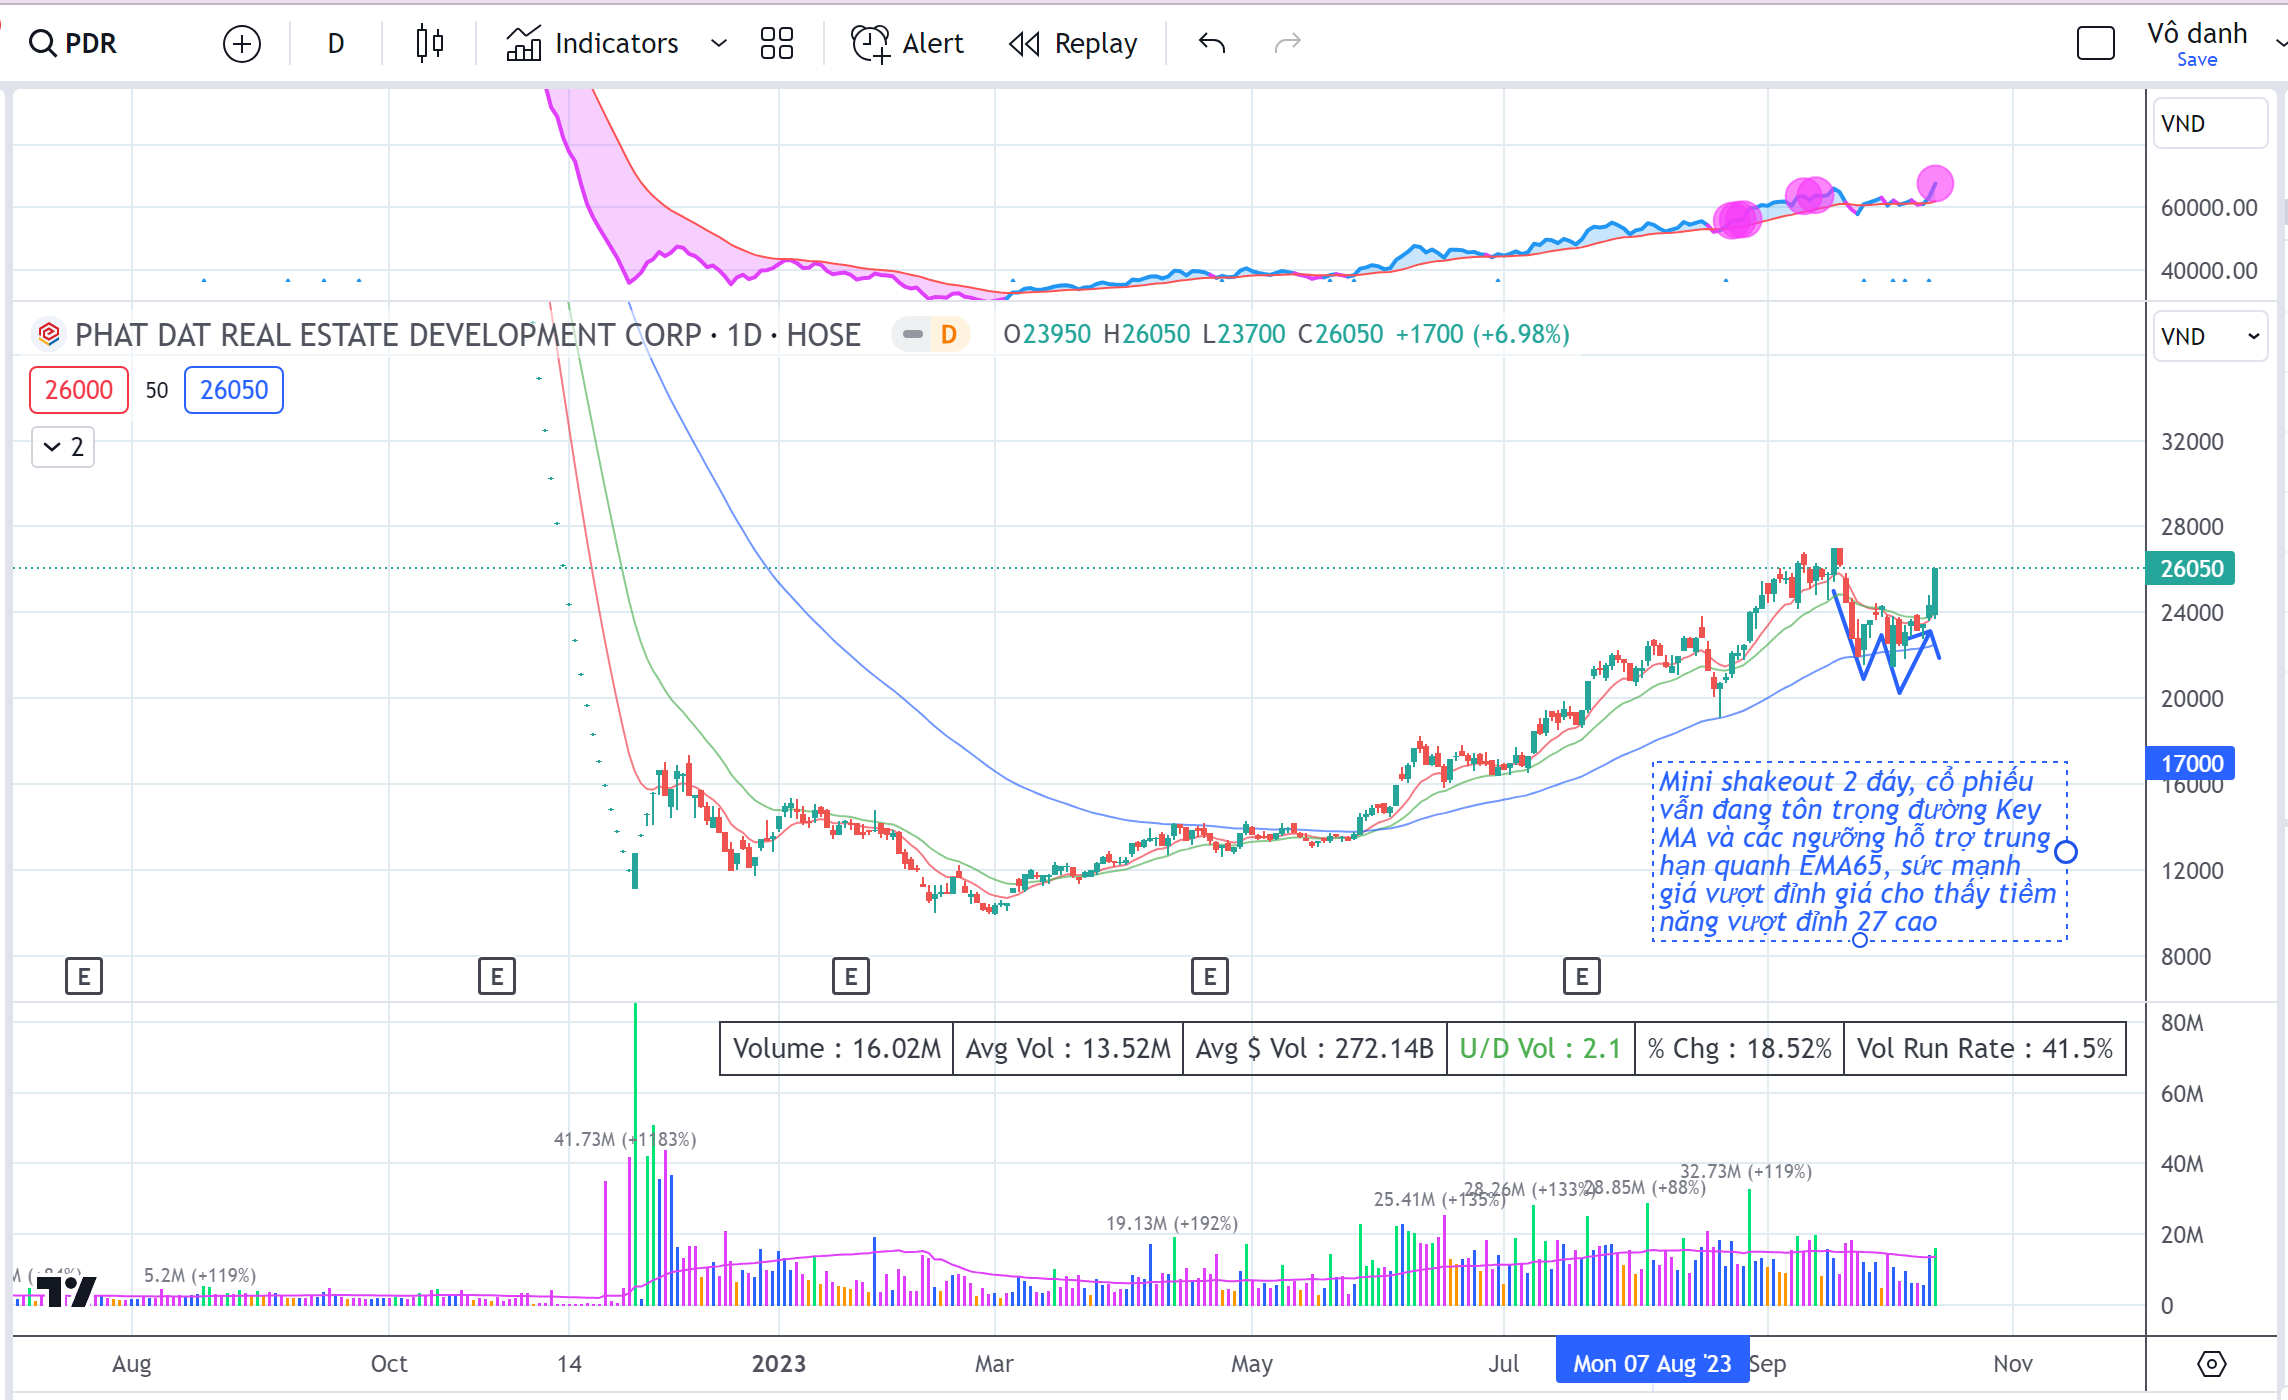Click the 5.2M (+119%) volume label
The height and width of the screenshot is (1400, 2288).
point(200,1275)
